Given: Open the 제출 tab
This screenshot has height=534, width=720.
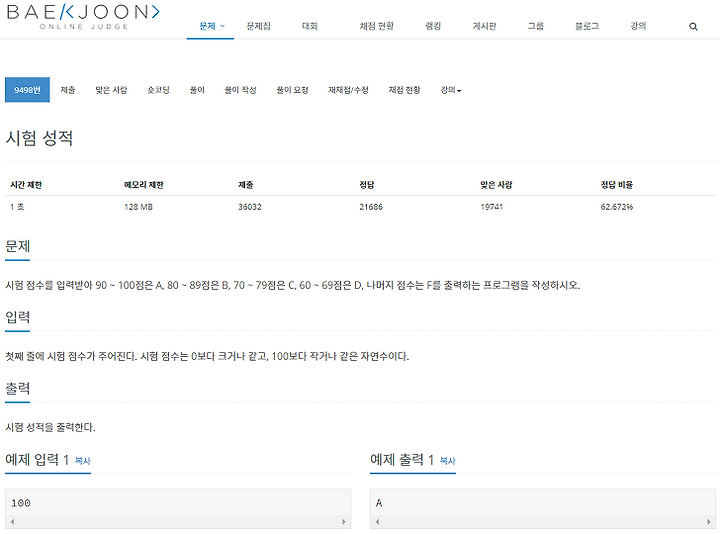Looking at the screenshot, I should coord(68,90).
